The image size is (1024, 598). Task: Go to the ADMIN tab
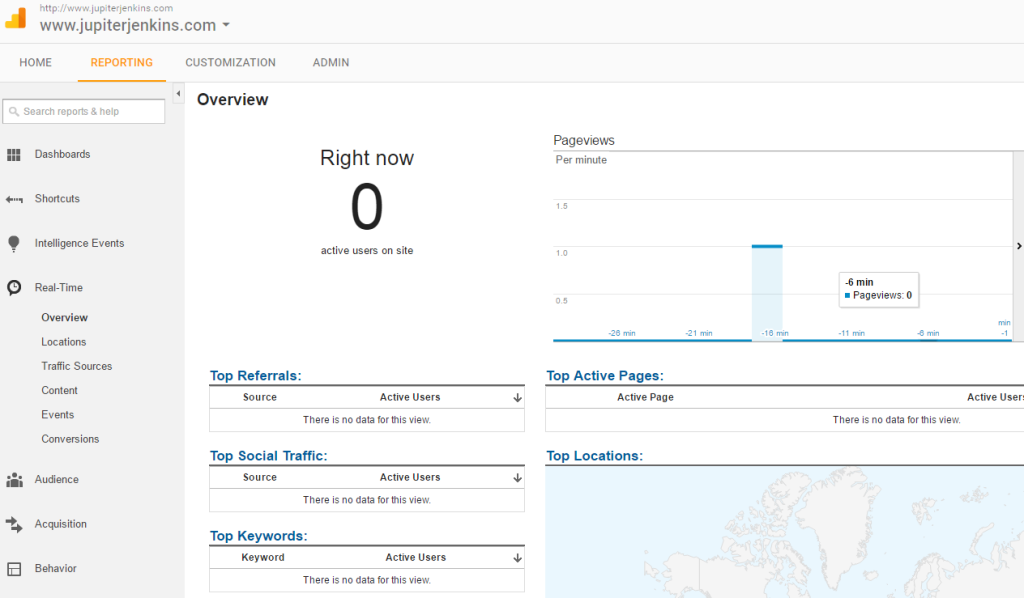(x=331, y=63)
